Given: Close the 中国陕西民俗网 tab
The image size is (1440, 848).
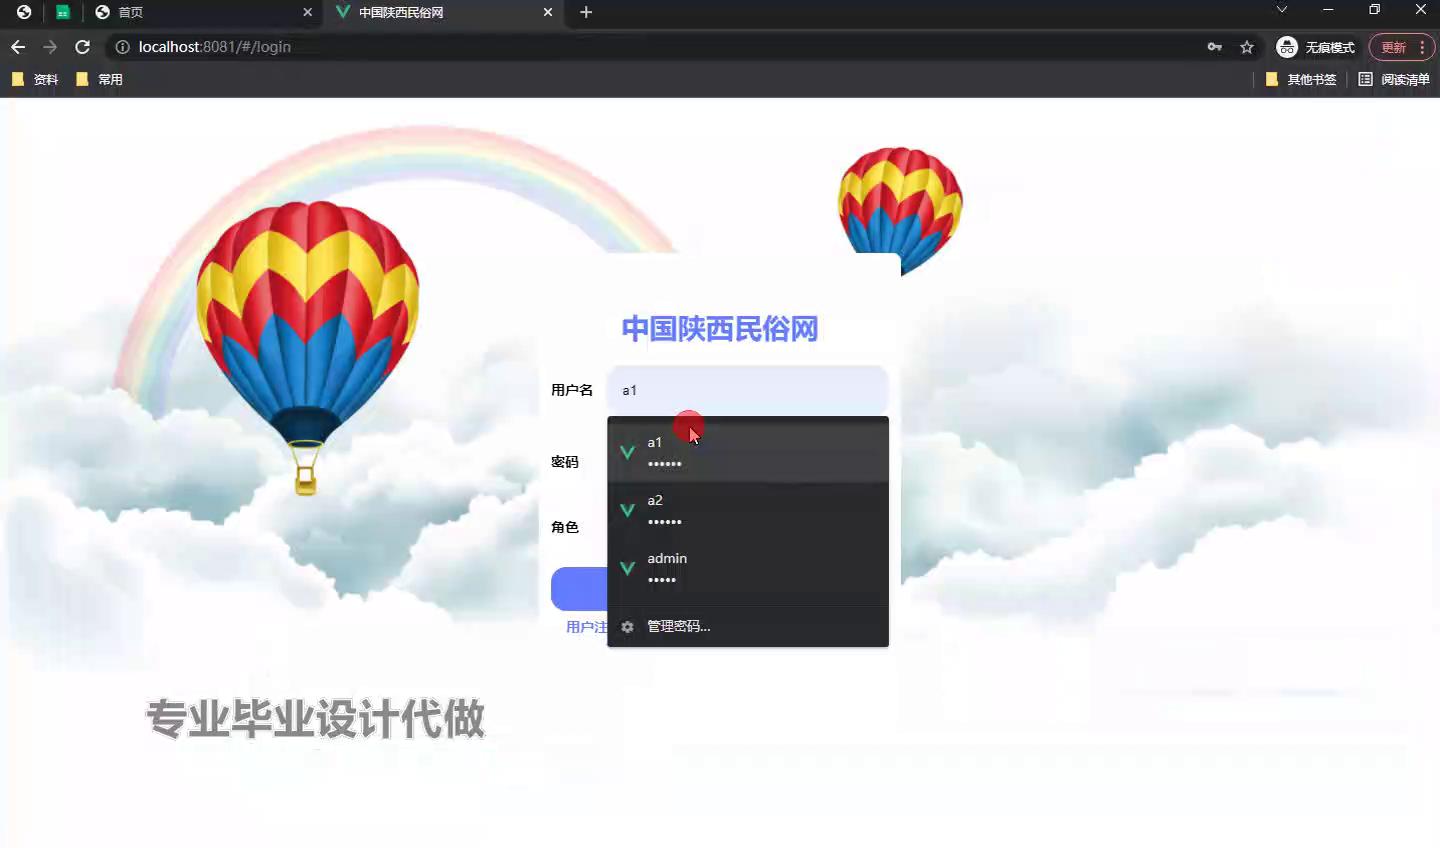Looking at the screenshot, I should [548, 12].
